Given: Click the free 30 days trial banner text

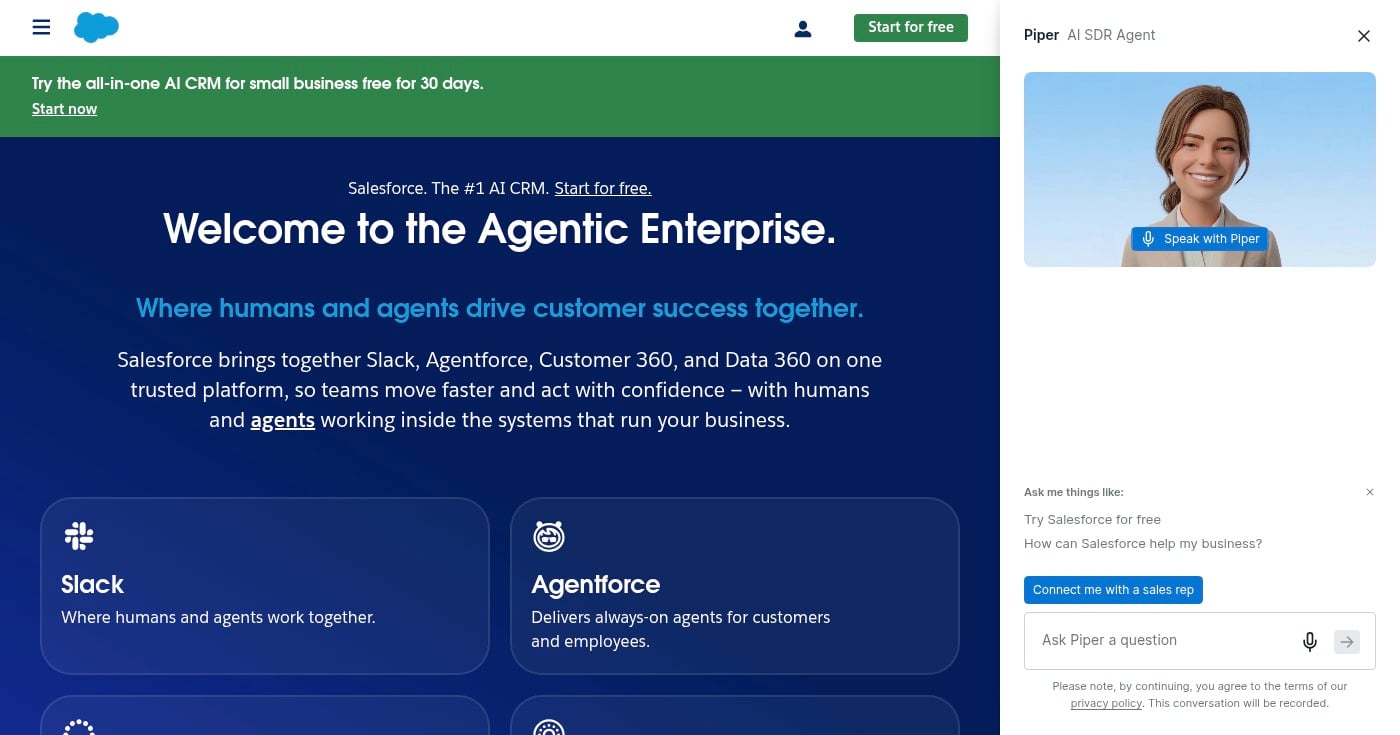Looking at the screenshot, I should [257, 83].
